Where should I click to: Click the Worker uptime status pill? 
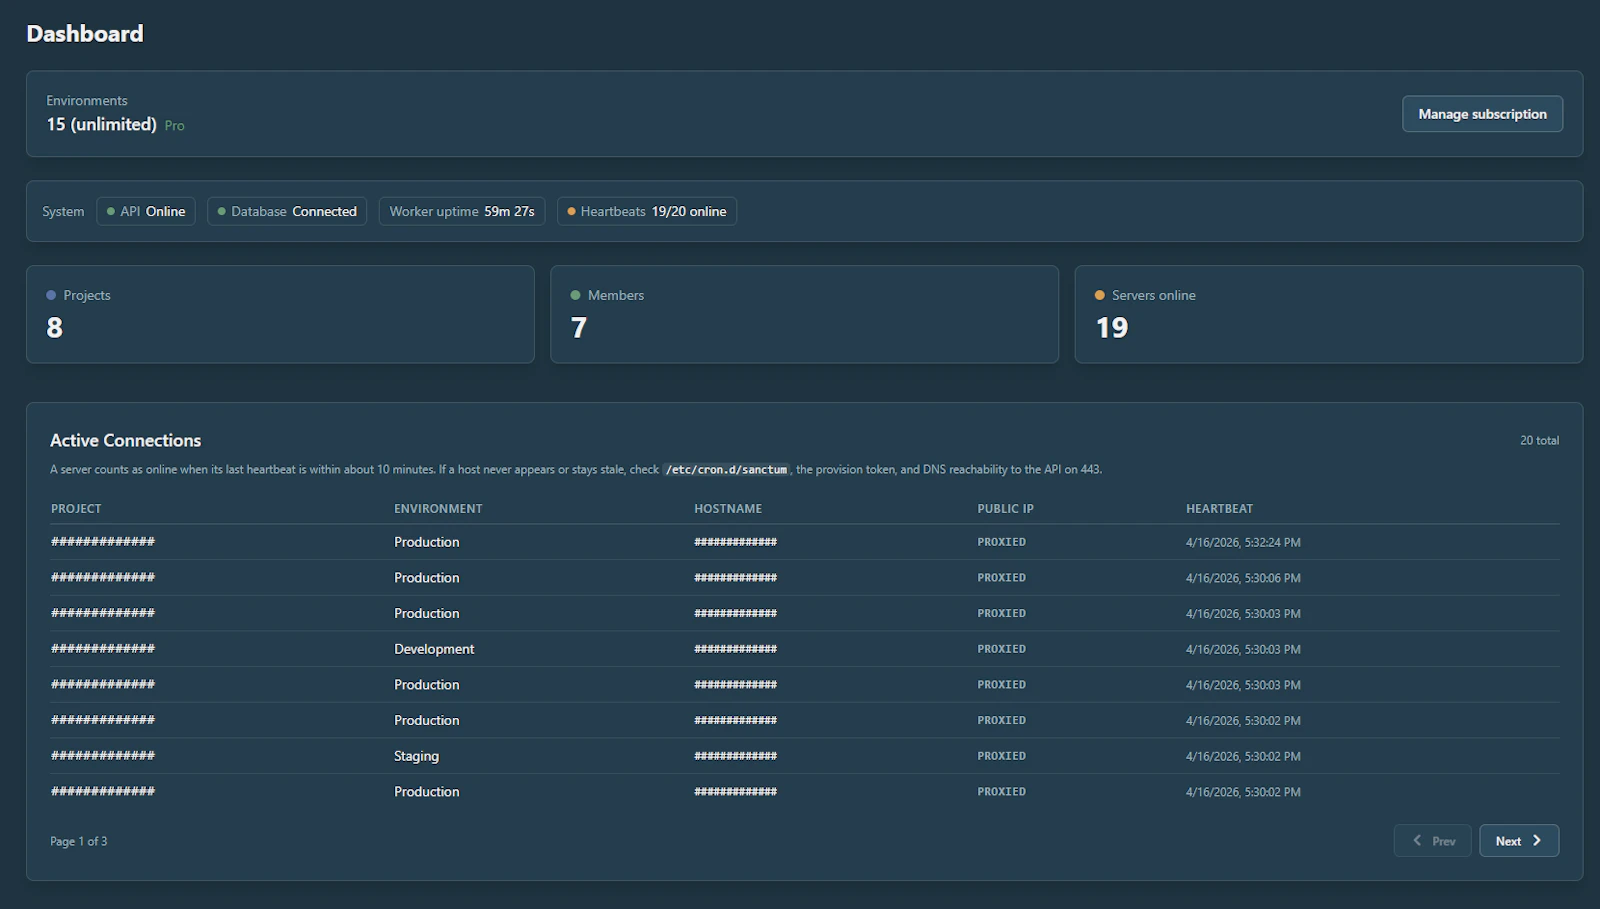click(x=461, y=211)
